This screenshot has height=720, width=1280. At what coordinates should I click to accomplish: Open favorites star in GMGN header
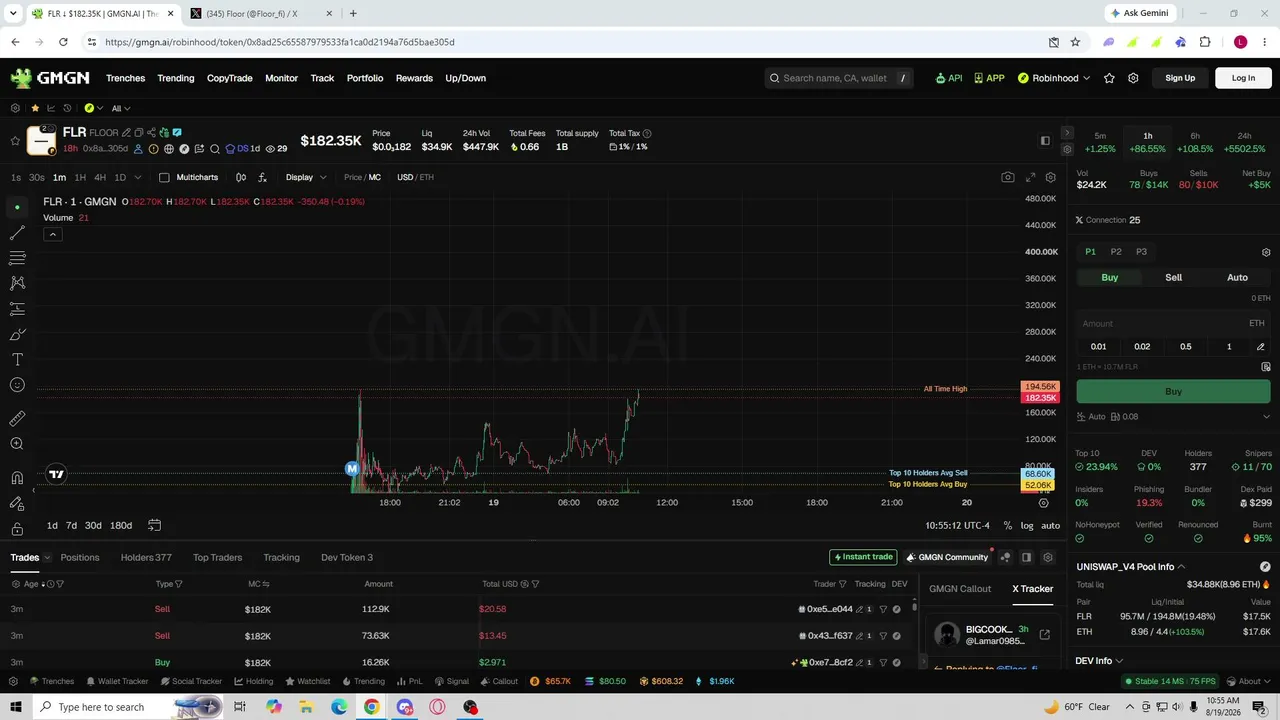(1109, 78)
